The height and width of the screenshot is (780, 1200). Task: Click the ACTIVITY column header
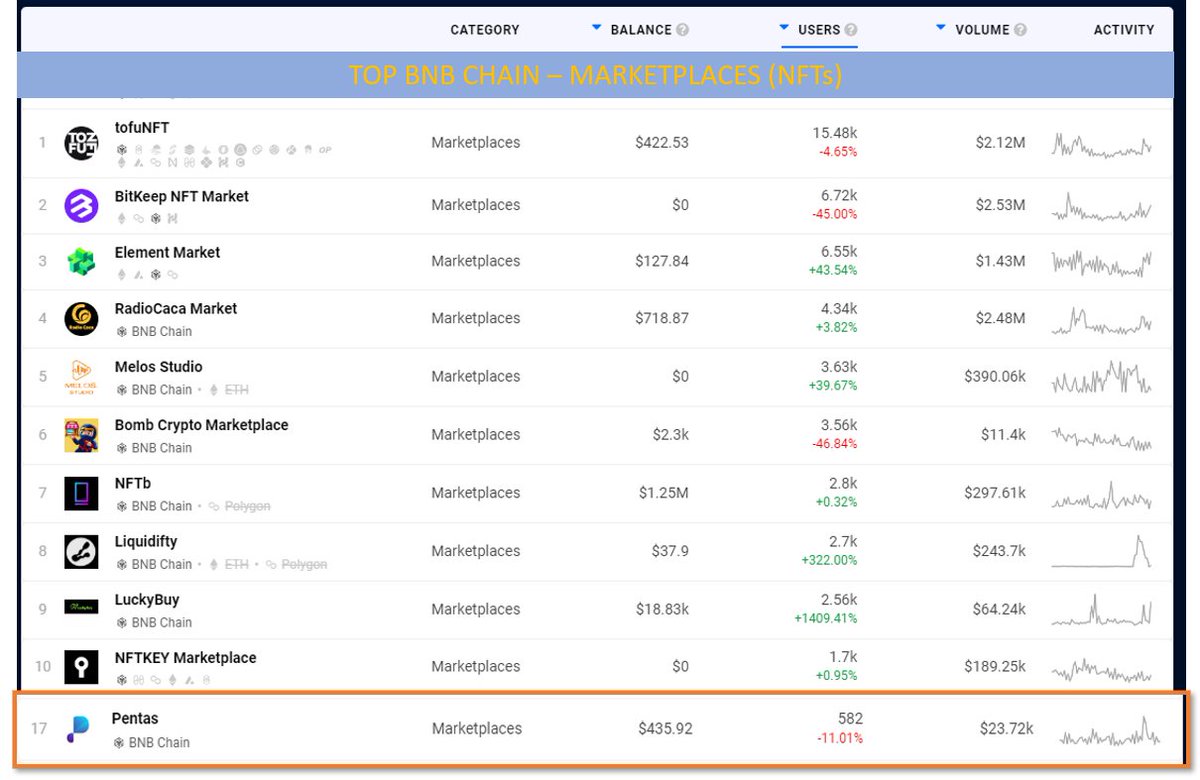click(x=1124, y=30)
